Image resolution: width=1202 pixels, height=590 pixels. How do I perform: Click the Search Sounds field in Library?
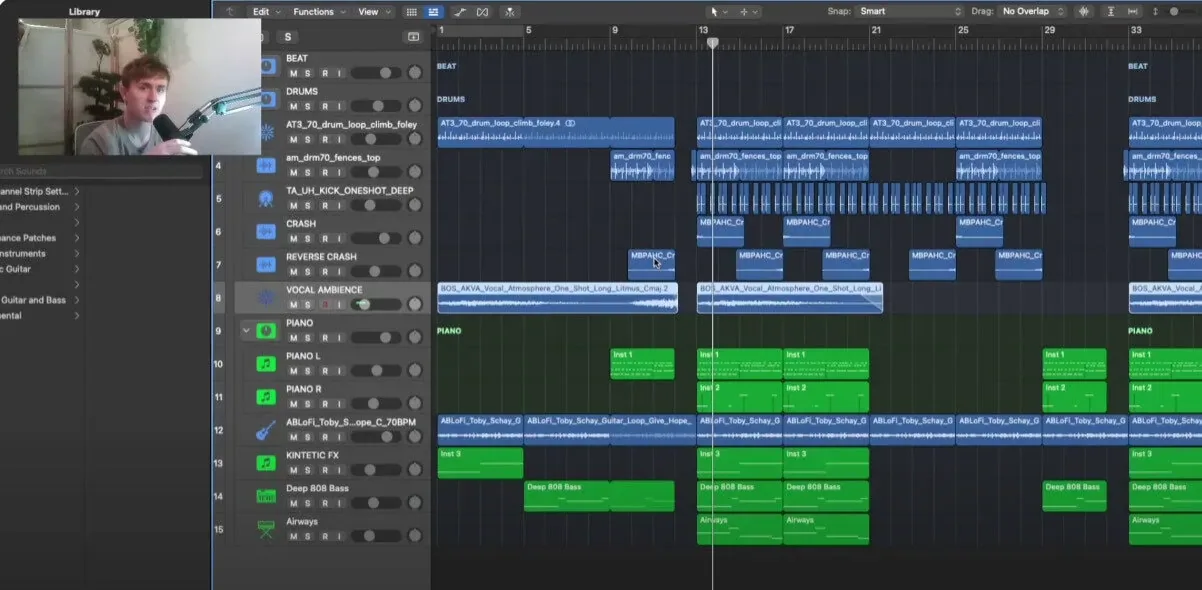click(100, 171)
